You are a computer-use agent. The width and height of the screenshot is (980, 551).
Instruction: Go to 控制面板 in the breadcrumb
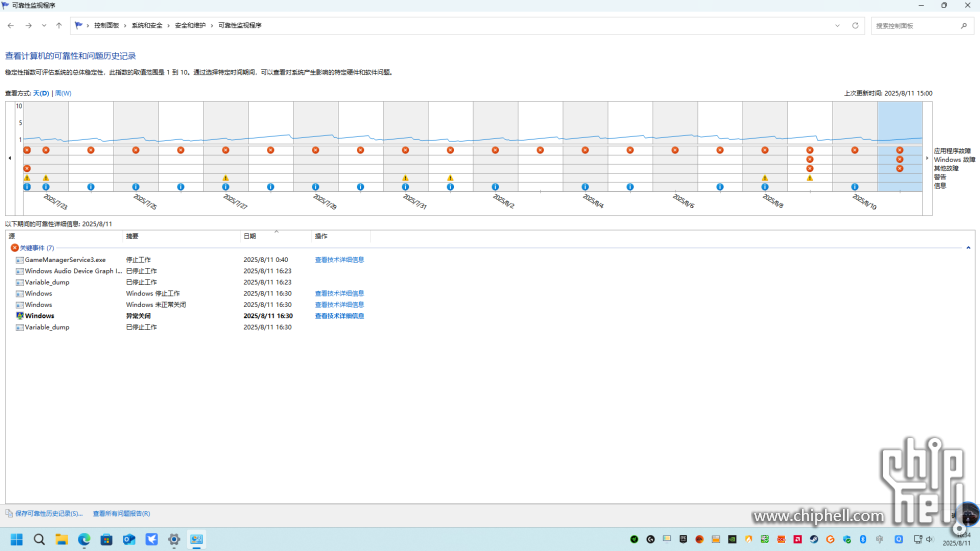[106, 26]
